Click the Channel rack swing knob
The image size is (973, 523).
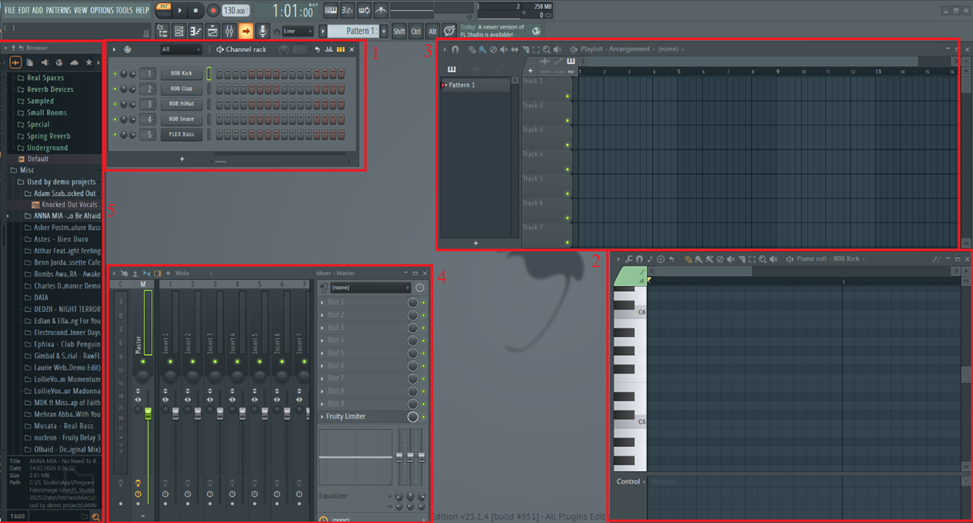(284, 50)
